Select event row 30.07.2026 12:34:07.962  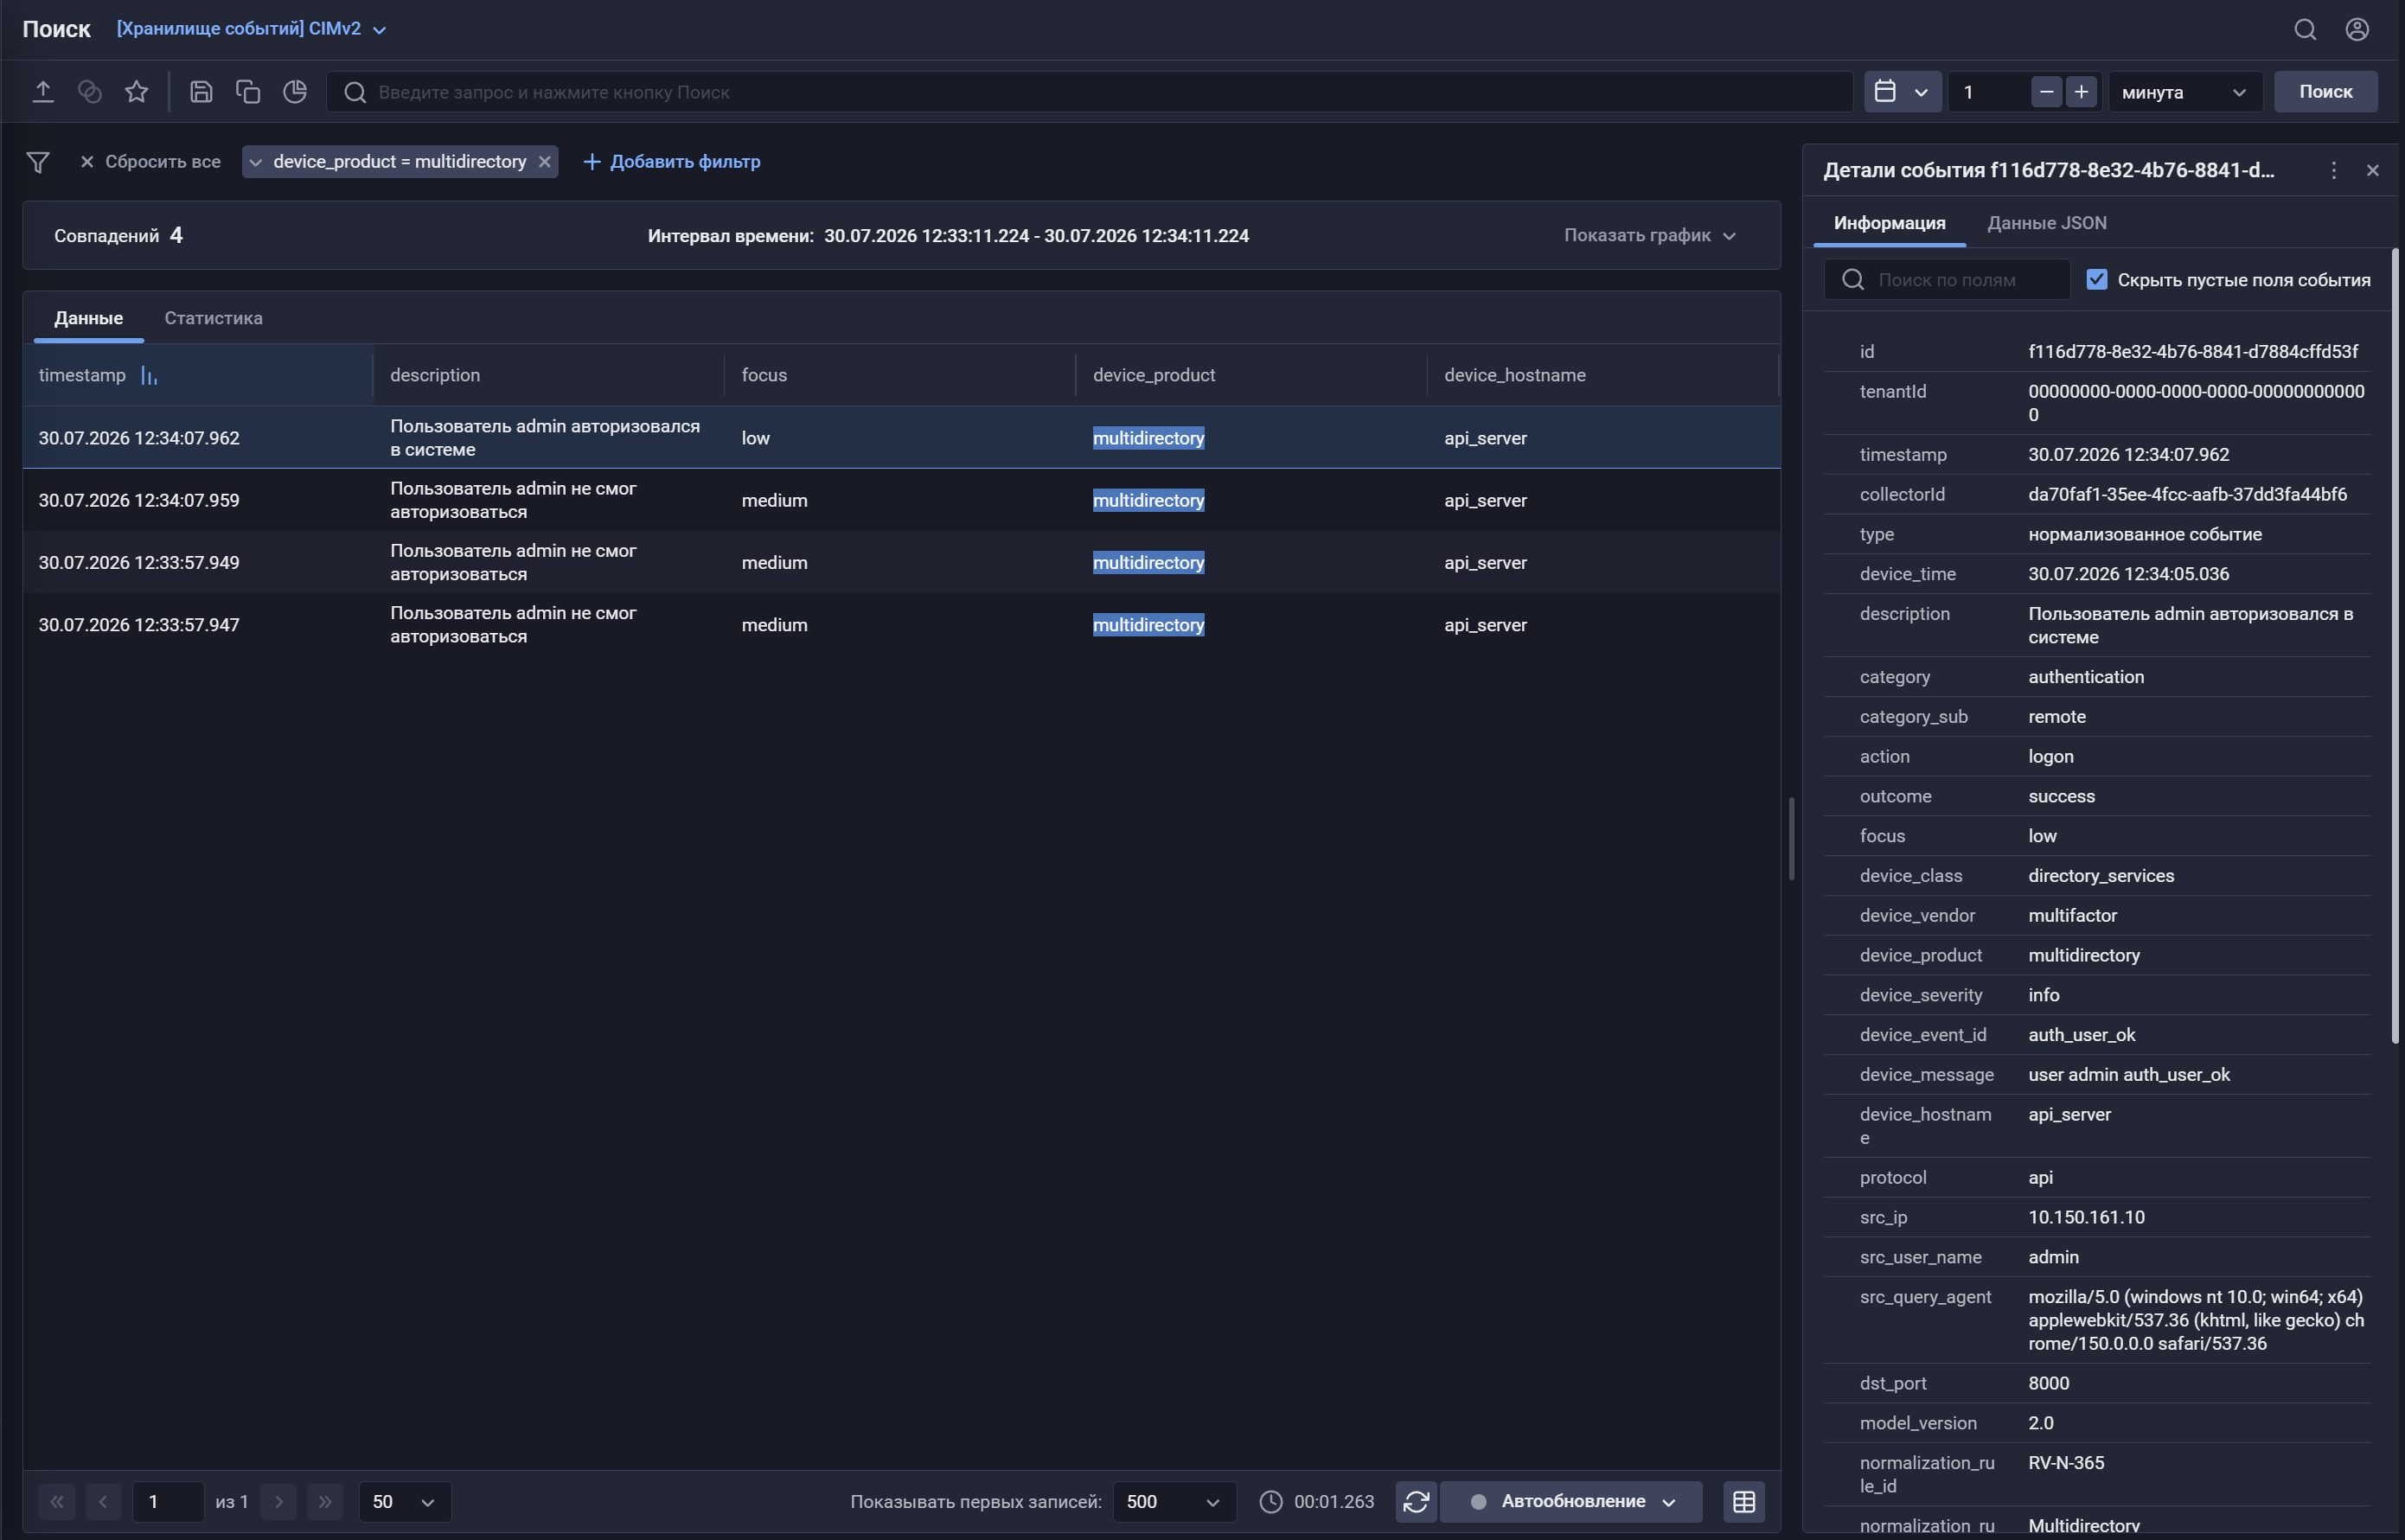[901, 438]
